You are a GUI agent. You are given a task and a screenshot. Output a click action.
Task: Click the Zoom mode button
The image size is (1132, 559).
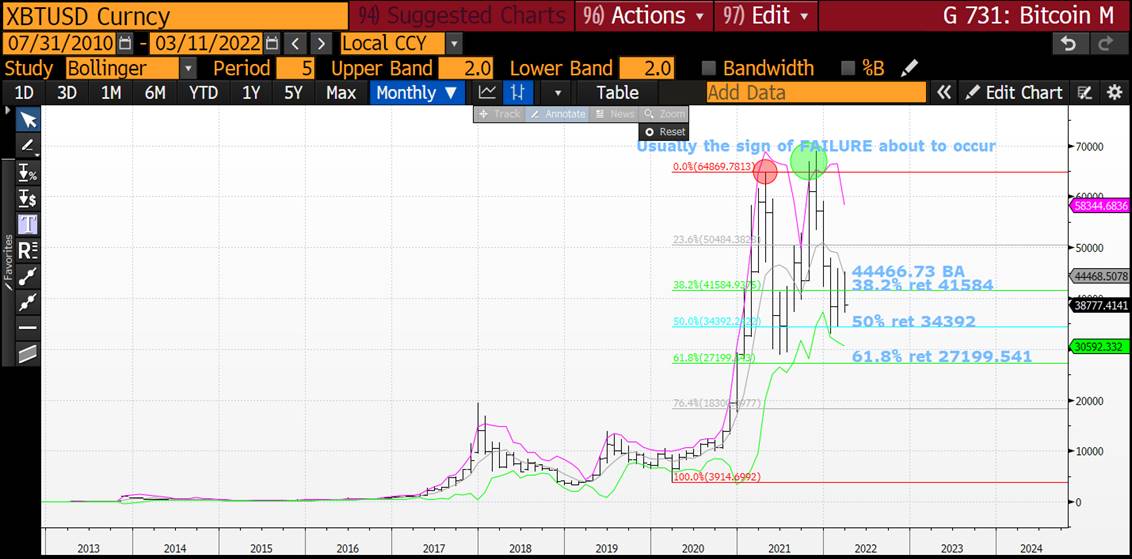[x=663, y=114]
